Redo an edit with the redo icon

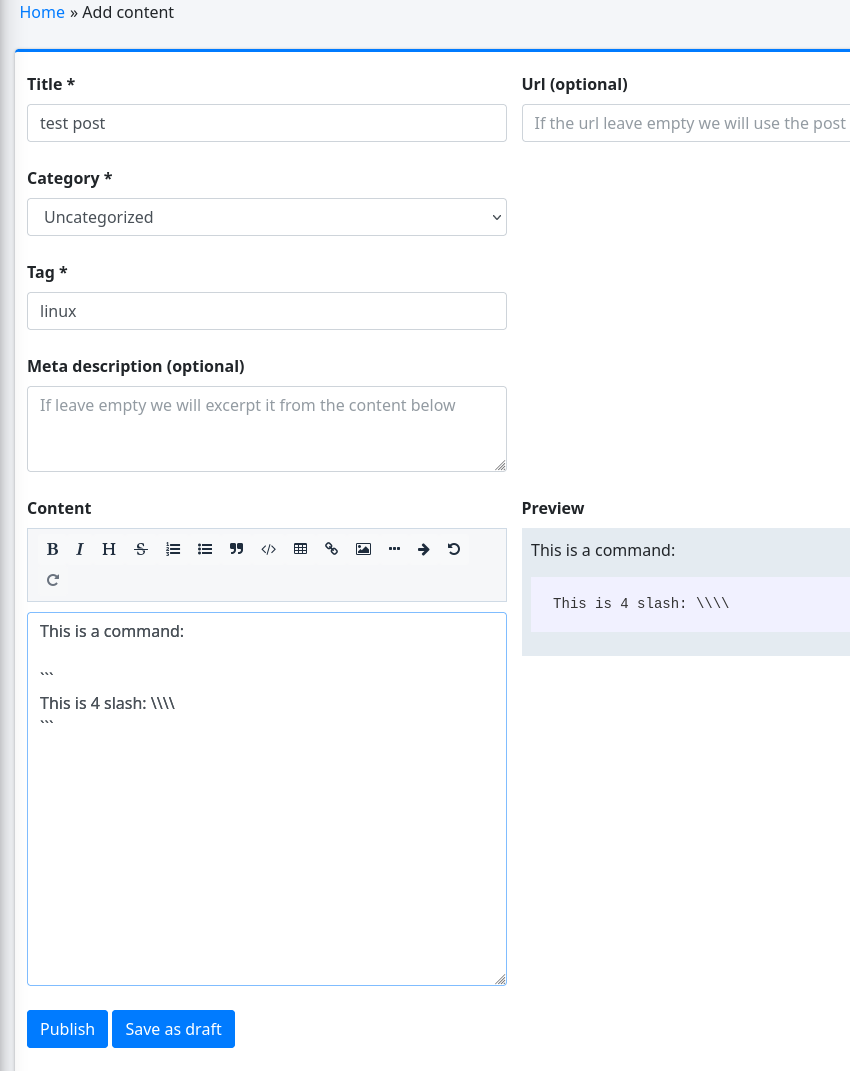coord(52,580)
